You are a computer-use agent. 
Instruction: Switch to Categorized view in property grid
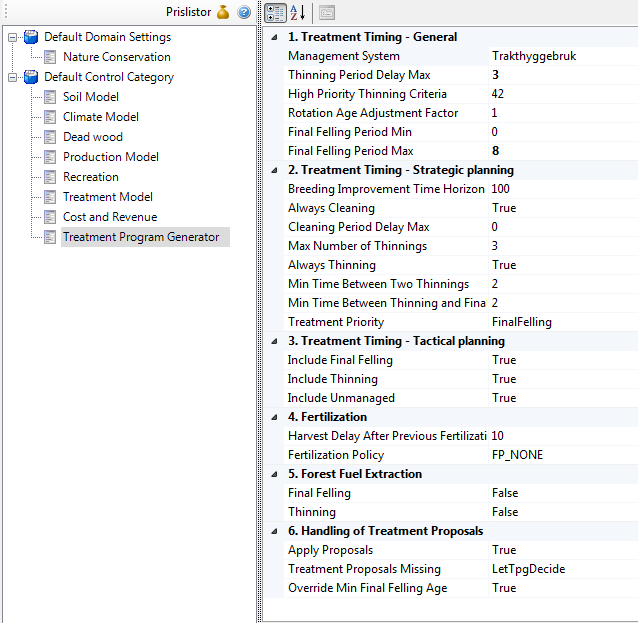[x=275, y=13]
